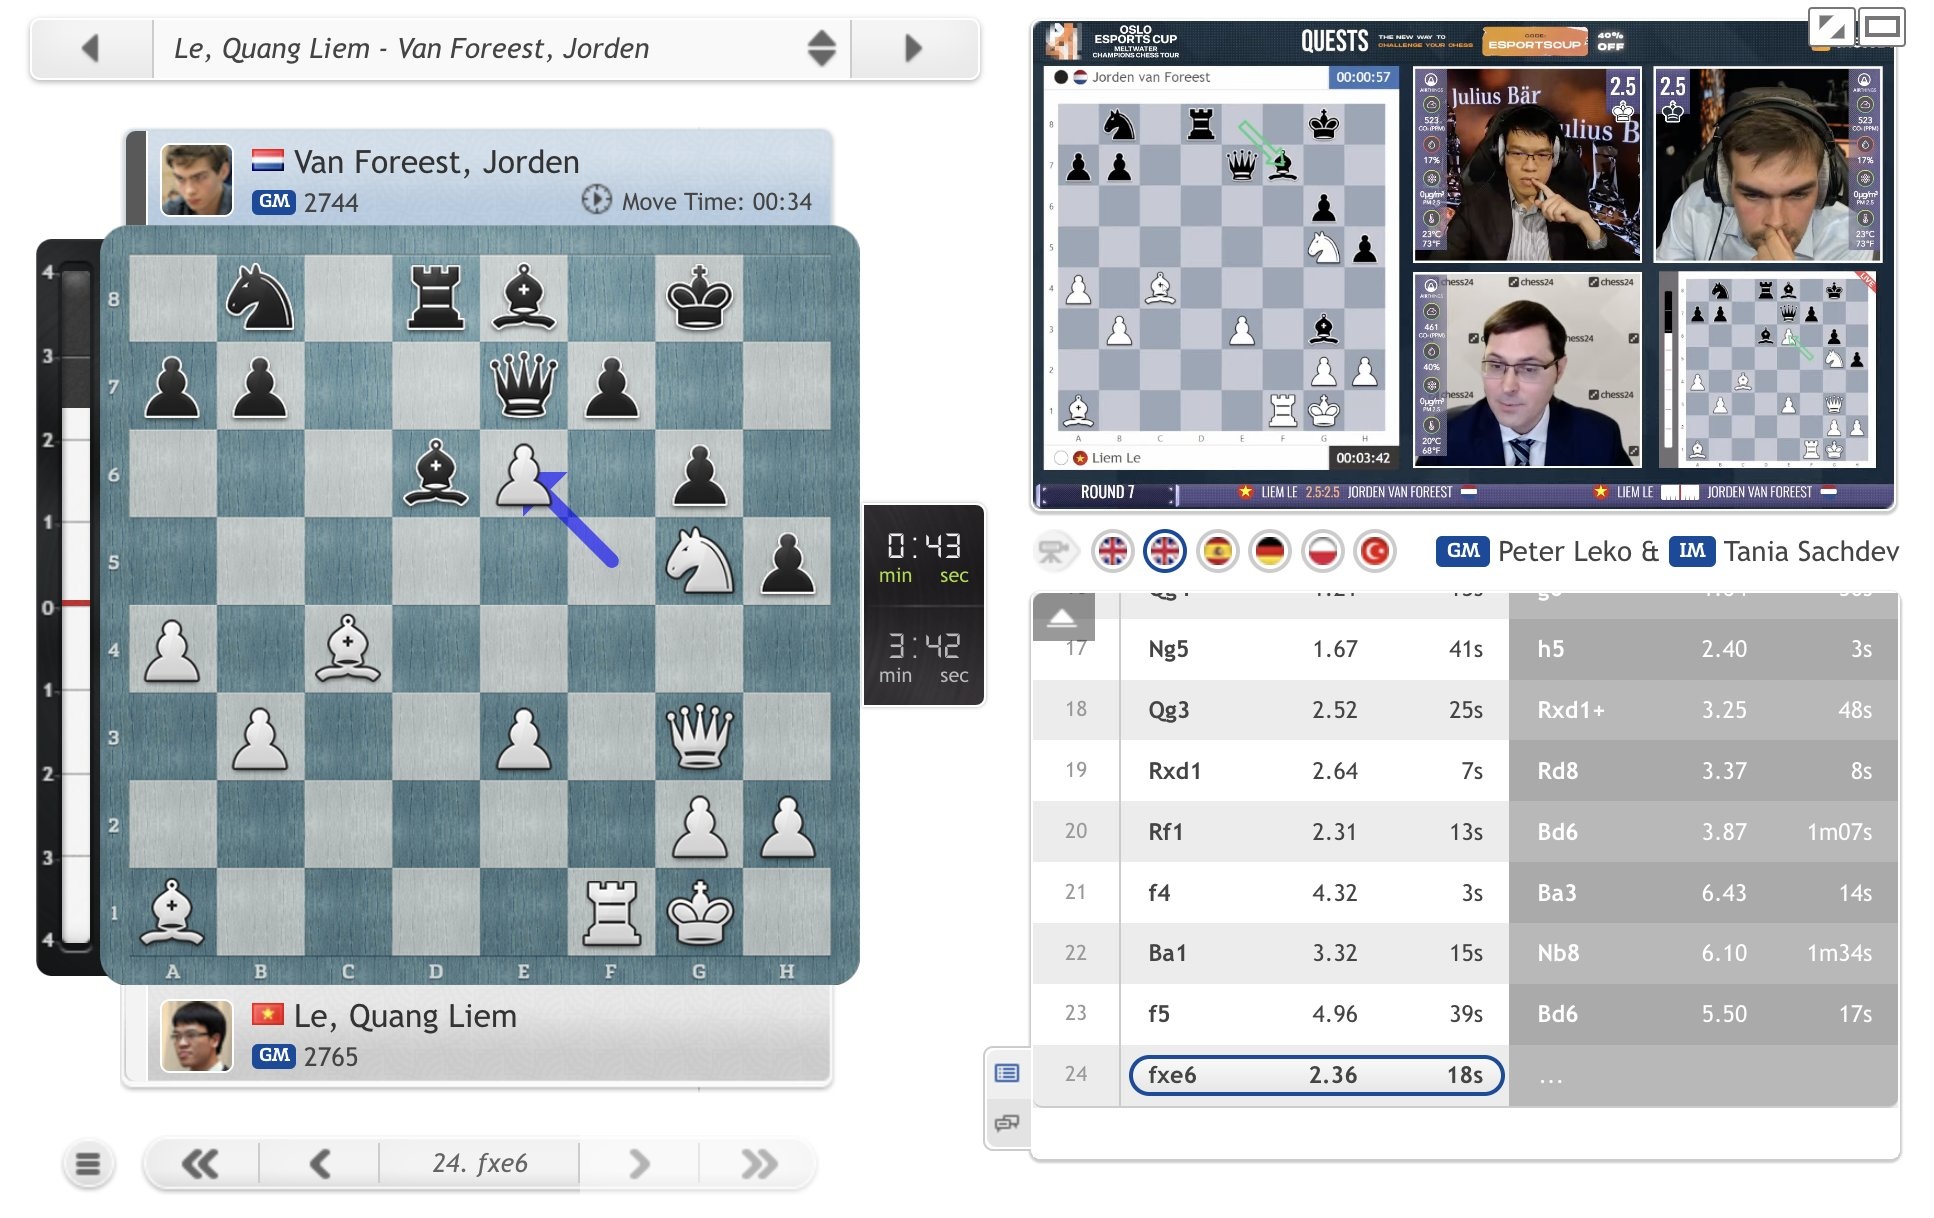Image resolution: width=1934 pixels, height=1218 pixels.
Task: Click the hamburger menu button below board
Action: point(88,1163)
